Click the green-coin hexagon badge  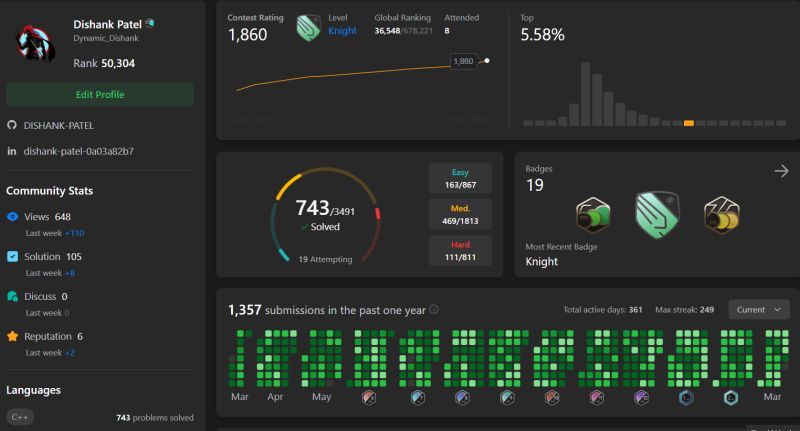coord(593,215)
